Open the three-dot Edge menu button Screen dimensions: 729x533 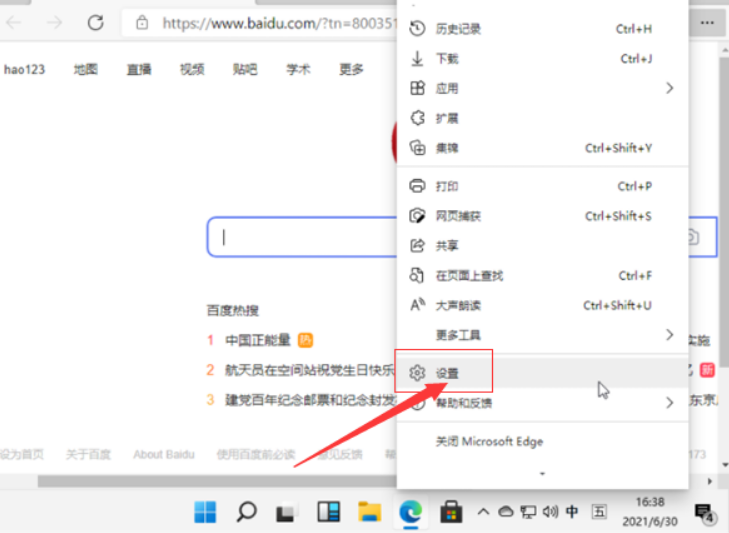(707, 22)
